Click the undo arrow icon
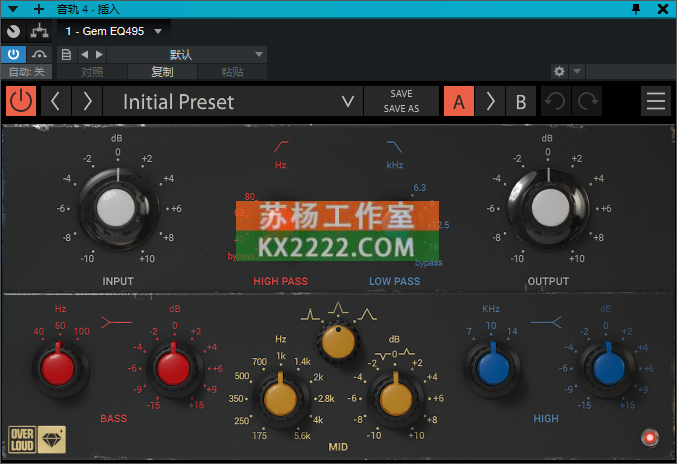This screenshot has width=677, height=464. click(555, 101)
